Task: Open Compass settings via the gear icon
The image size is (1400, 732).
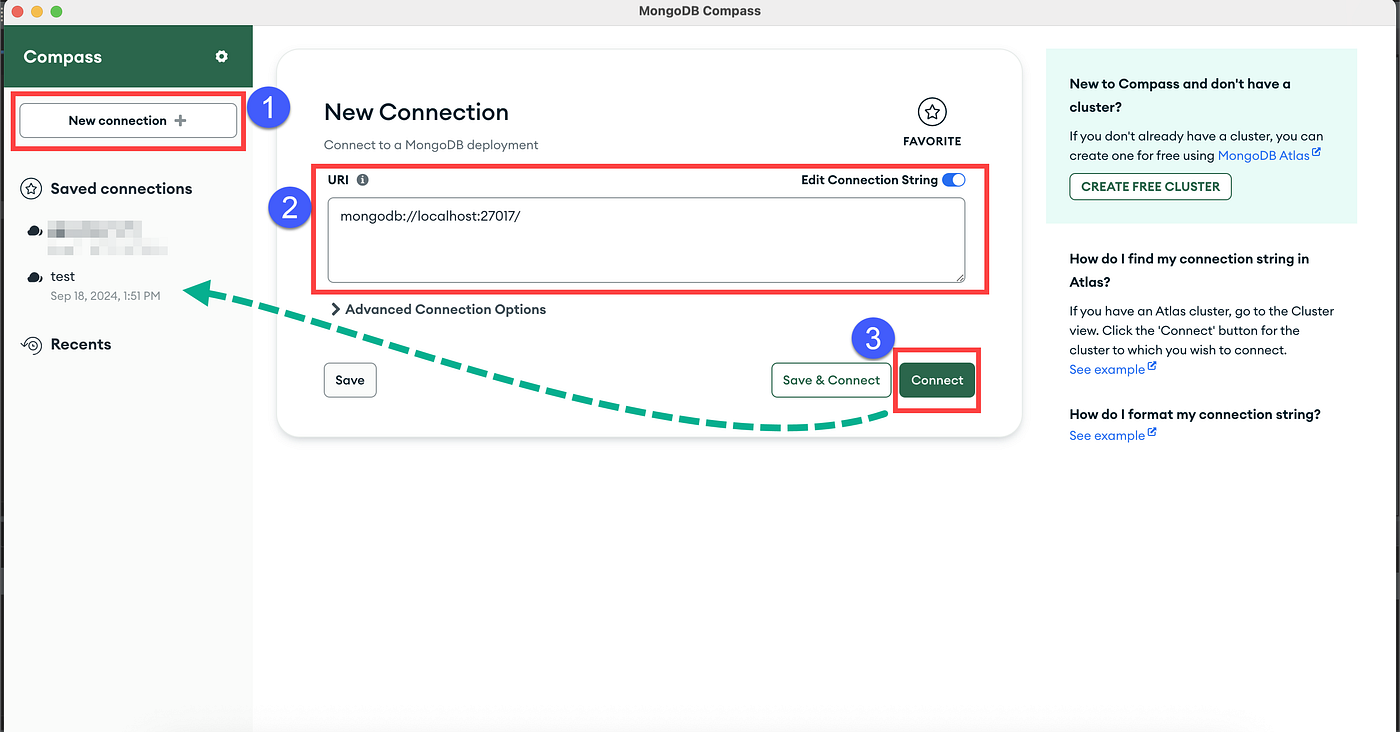Action: pyautogui.click(x=222, y=57)
